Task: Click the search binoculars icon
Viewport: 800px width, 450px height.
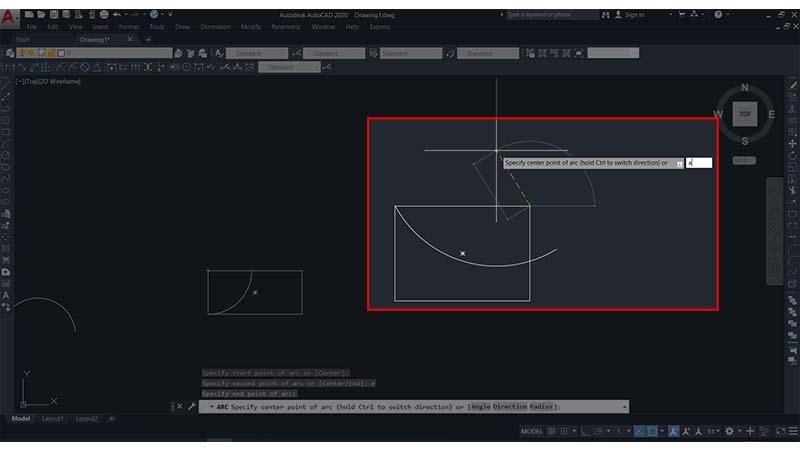Action: tap(606, 15)
